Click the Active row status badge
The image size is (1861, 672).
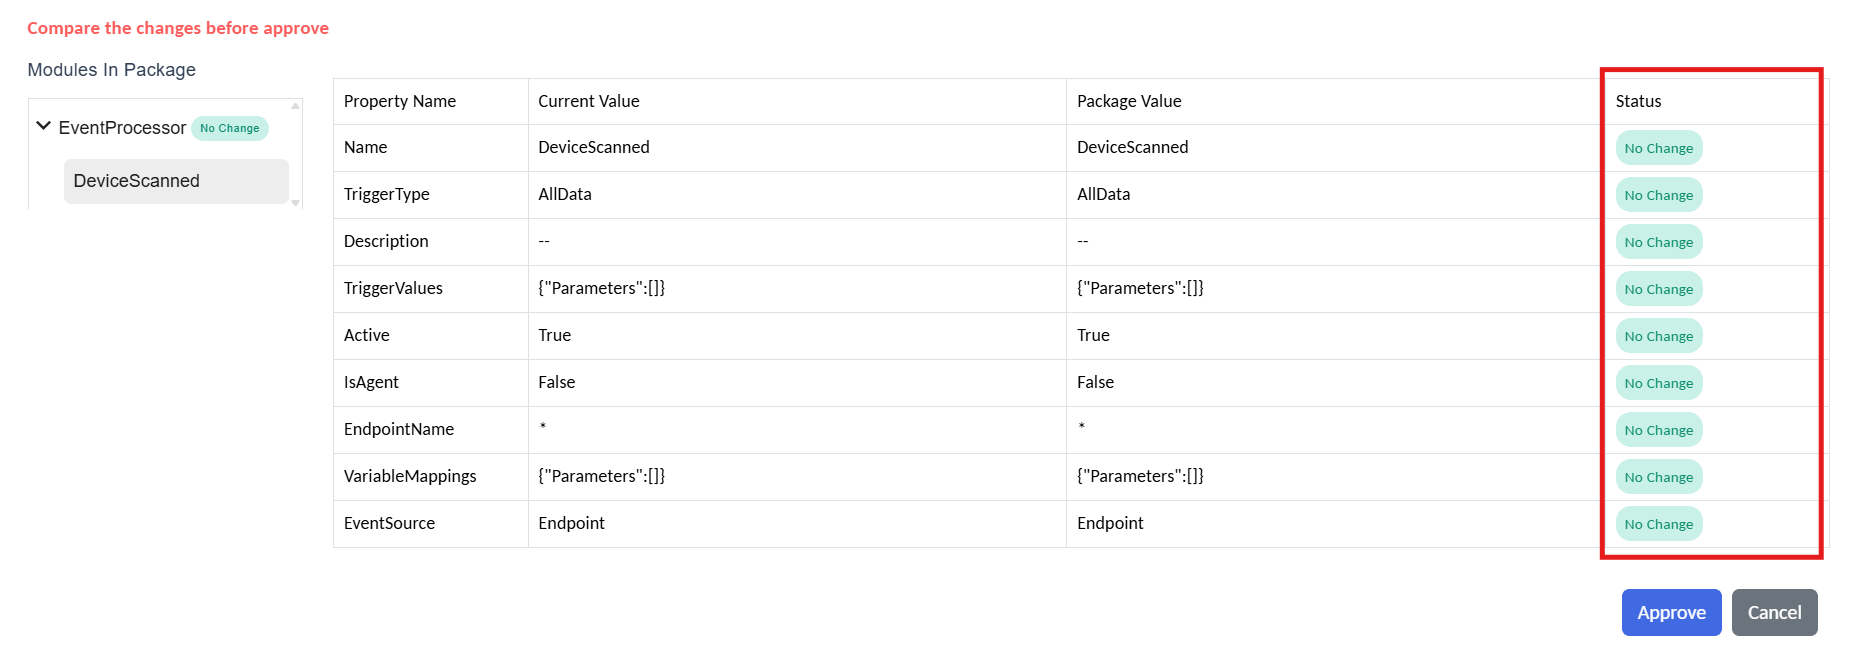(1658, 336)
